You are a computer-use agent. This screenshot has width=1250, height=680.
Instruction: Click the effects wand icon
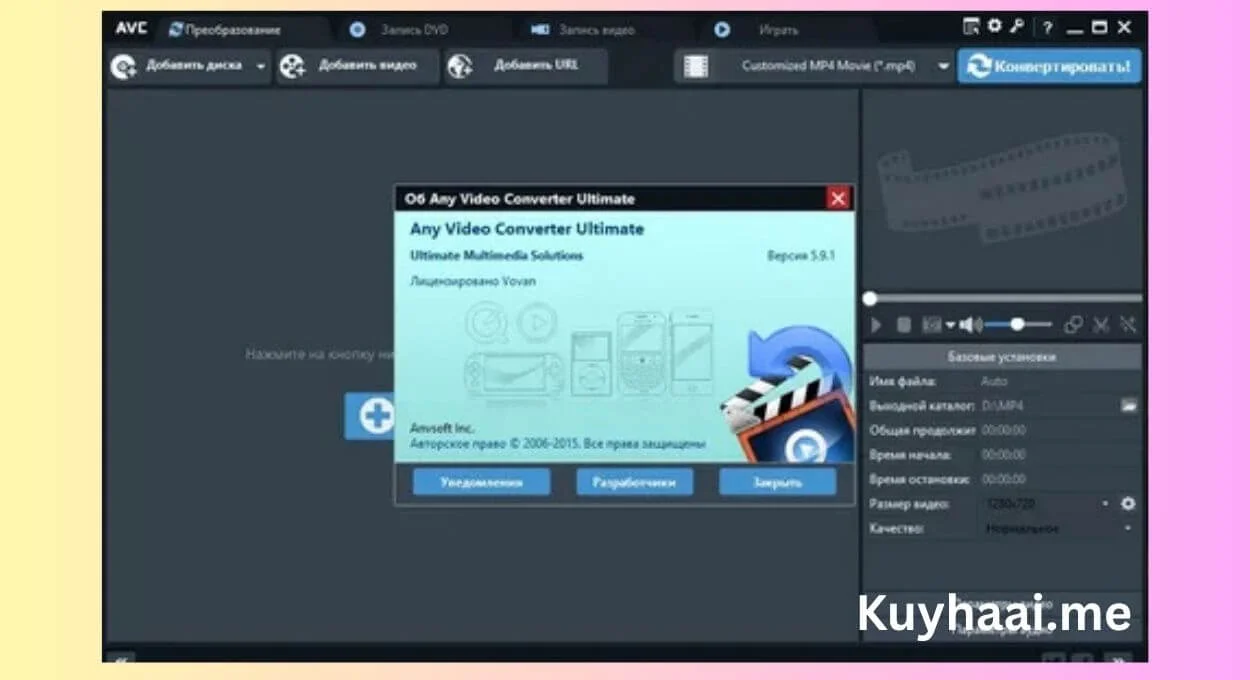[x=1128, y=324]
